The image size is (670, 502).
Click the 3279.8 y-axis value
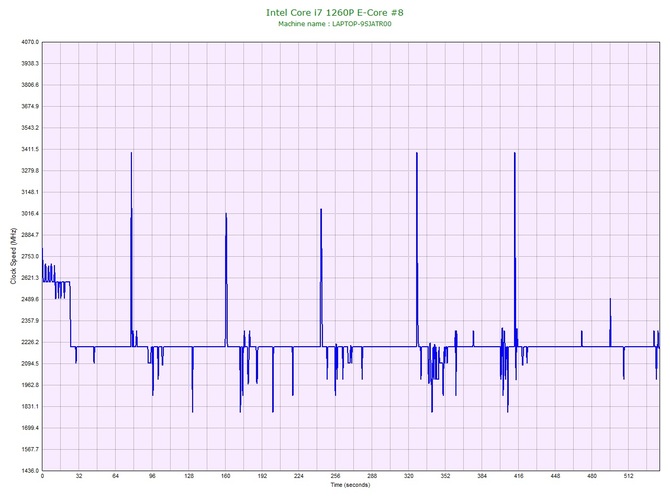tap(30, 170)
